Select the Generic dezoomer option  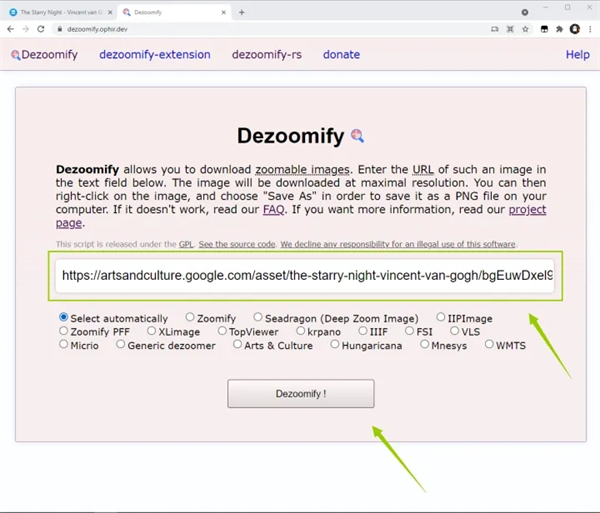tap(121, 344)
